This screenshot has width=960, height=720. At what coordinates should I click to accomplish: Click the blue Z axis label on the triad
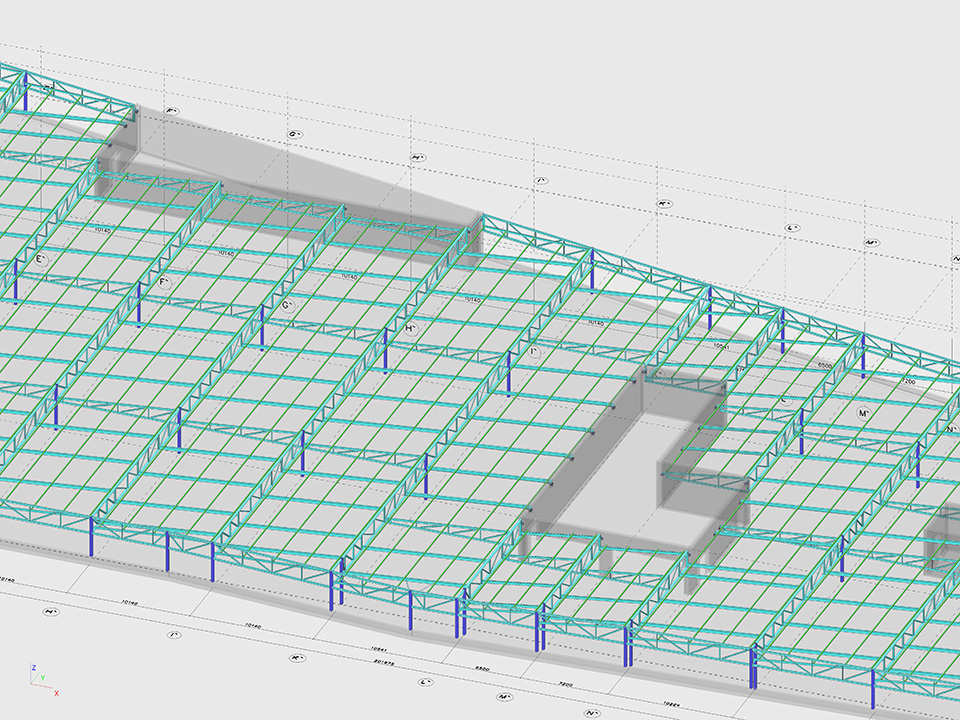(x=33, y=667)
